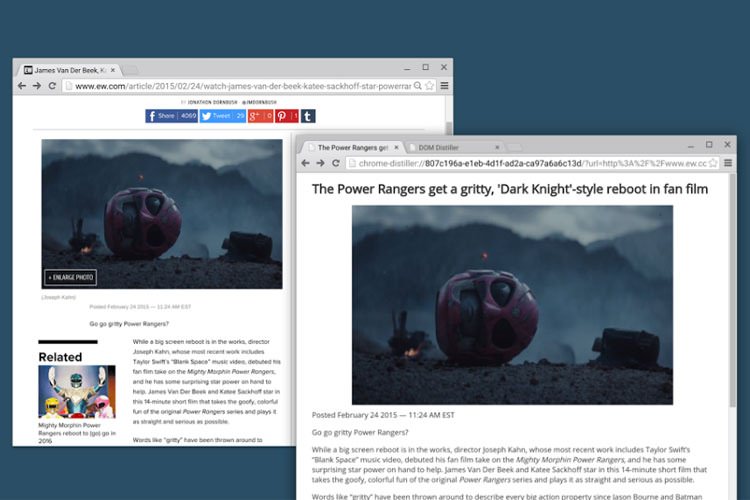This screenshot has height=500, width=750.
Task: Open Chrome menu in distiller window
Action: [728, 163]
